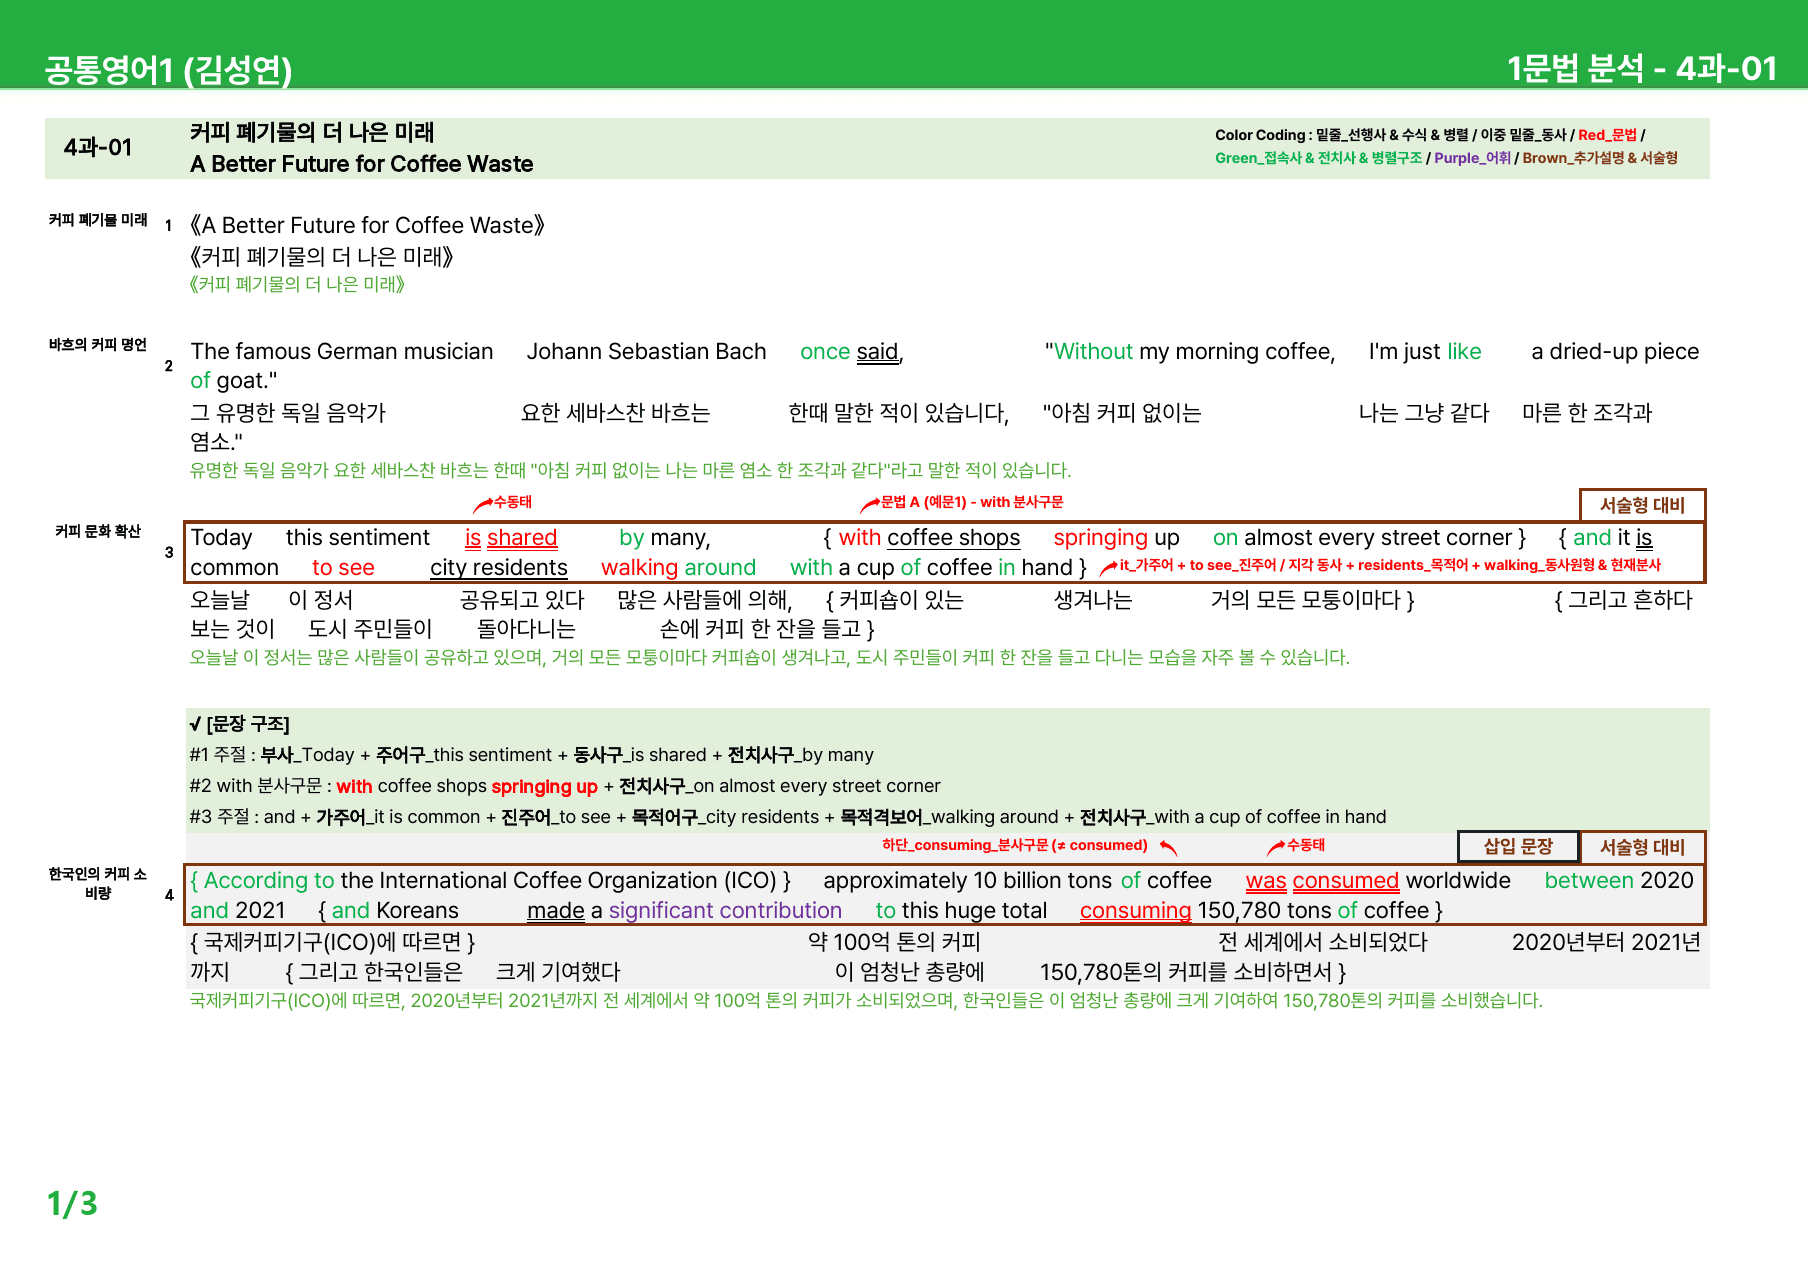
Task: Click the 4과-01 lesson label in the title bar
Action: (98, 148)
